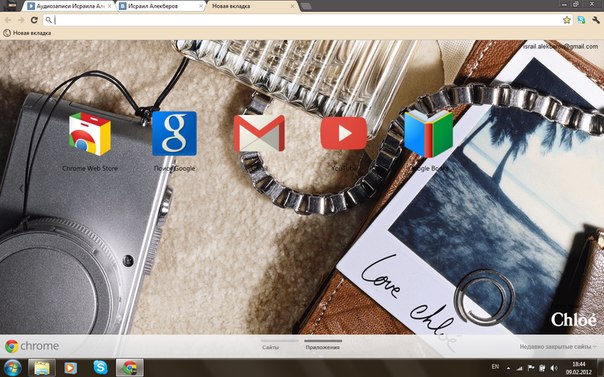Viewport: 604px width, 377px height.
Task: Go to the previous apps page arrow
Action: pos(22,189)
